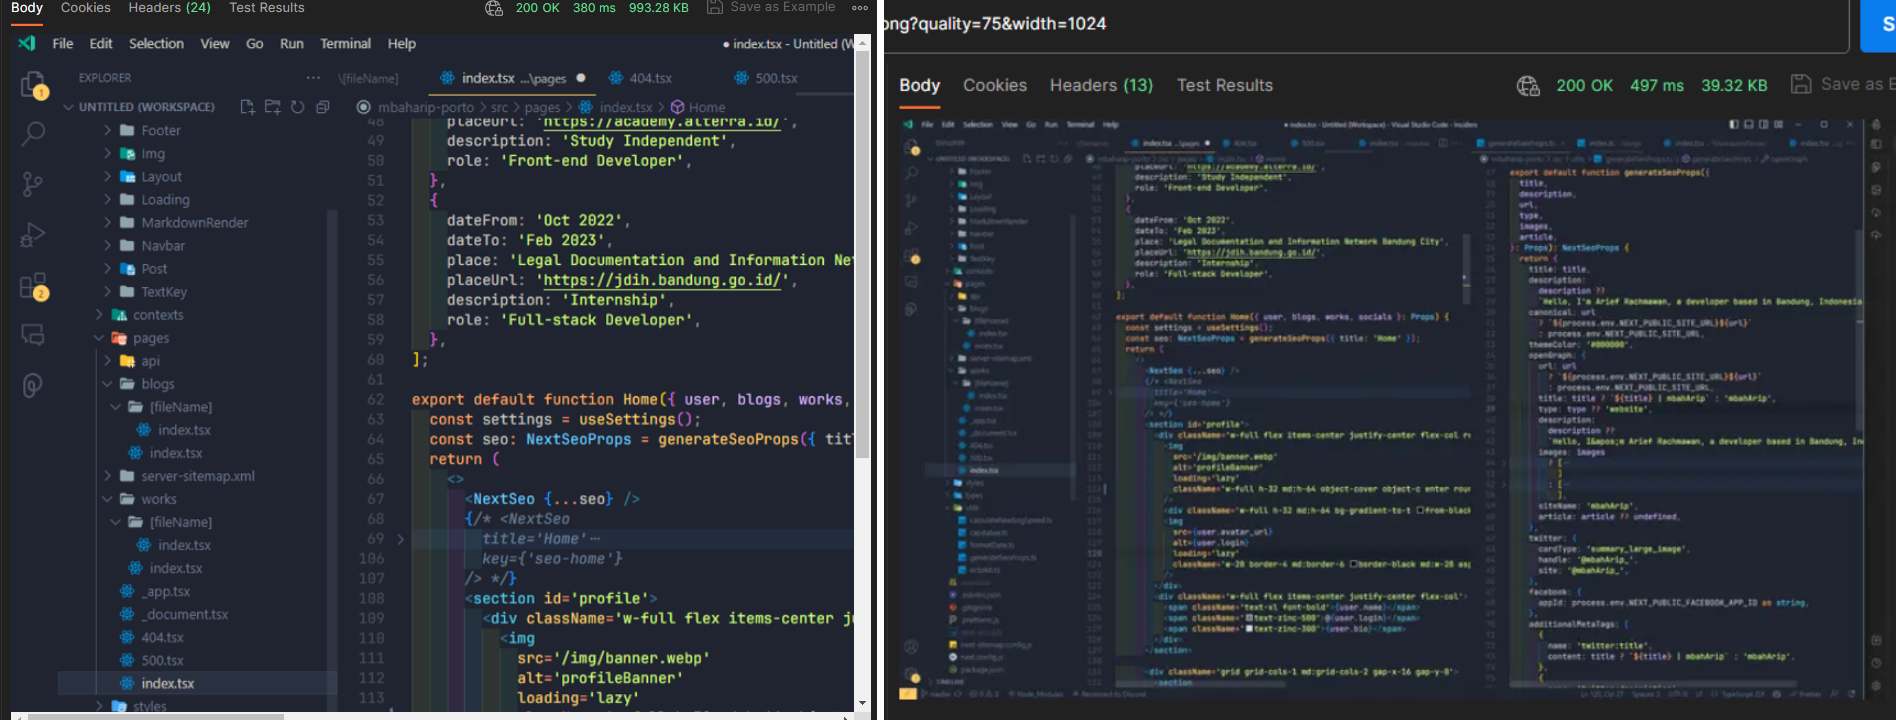Open the three-dots menu after Save as Example
Image resolution: width=1896 pixels, height=720 pixels.
pos(860,8)
